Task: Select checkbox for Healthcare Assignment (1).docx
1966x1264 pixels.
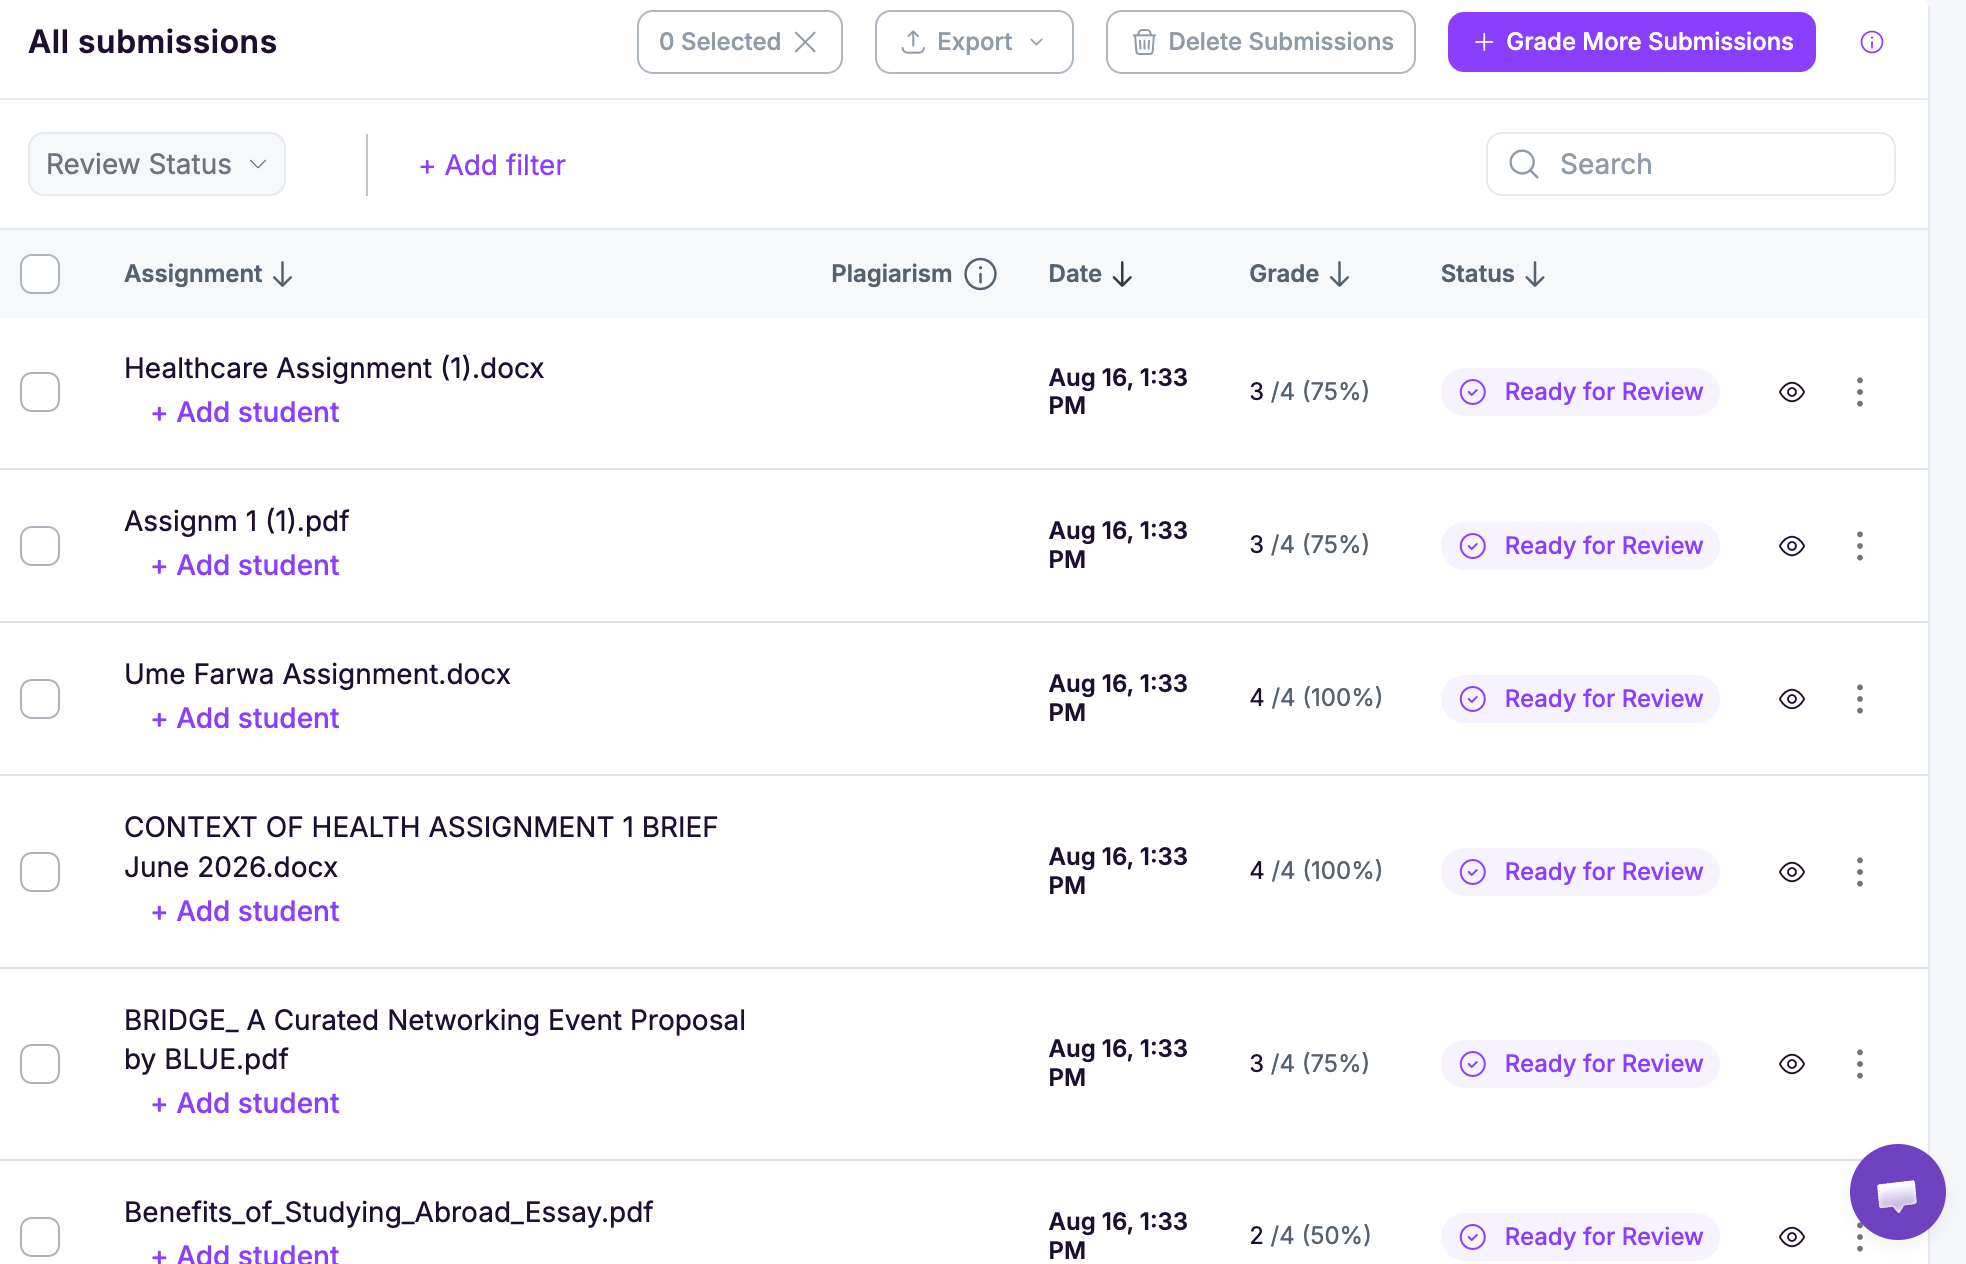Action: (x=40, y=392)
